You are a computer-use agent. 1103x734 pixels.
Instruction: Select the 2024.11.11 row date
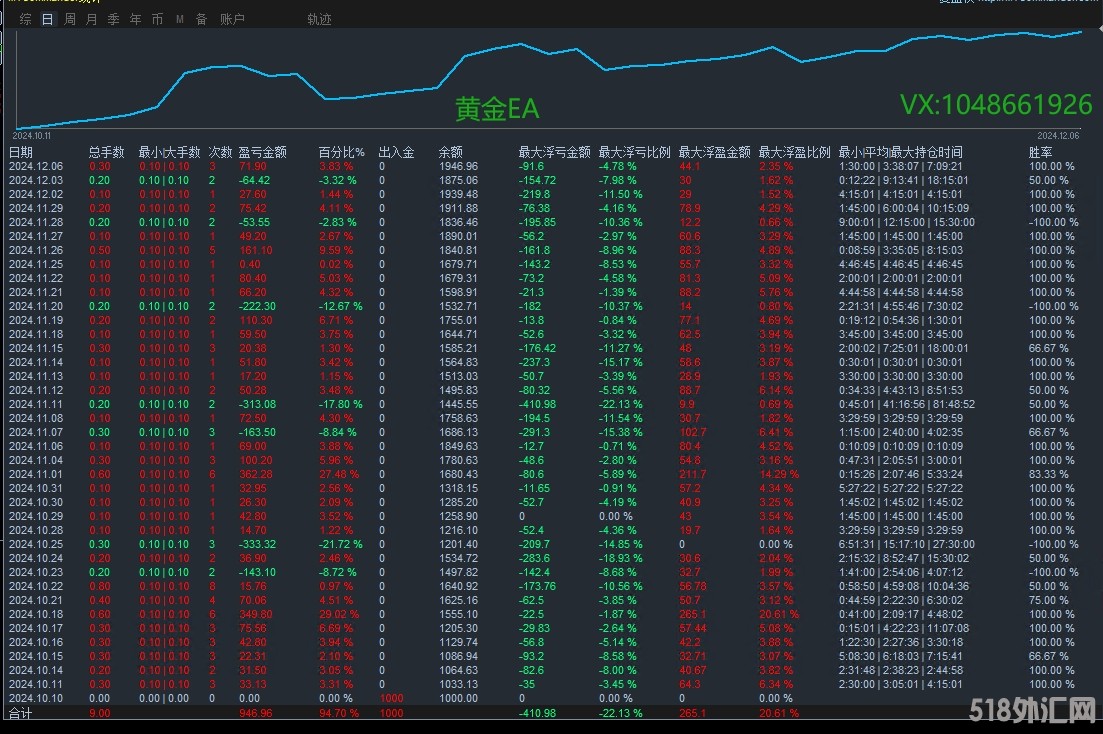(x=35, y=404)
